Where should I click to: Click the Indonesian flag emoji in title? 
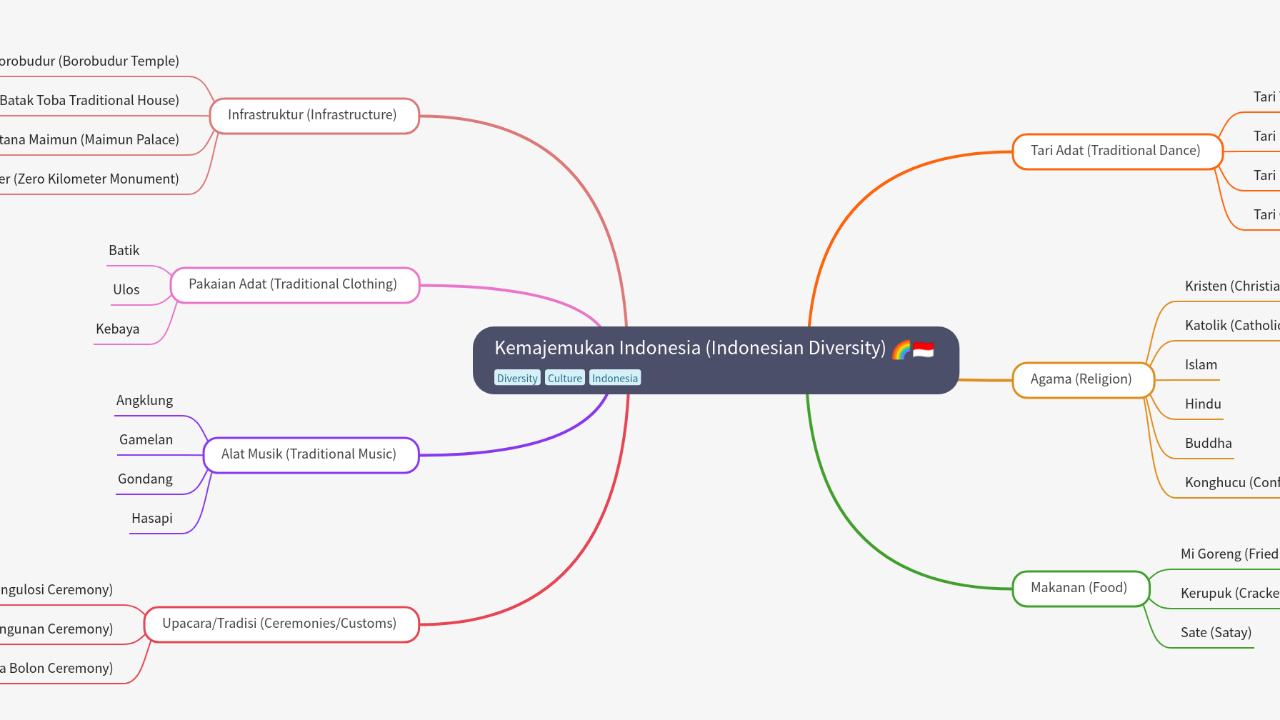click(923, 349)
